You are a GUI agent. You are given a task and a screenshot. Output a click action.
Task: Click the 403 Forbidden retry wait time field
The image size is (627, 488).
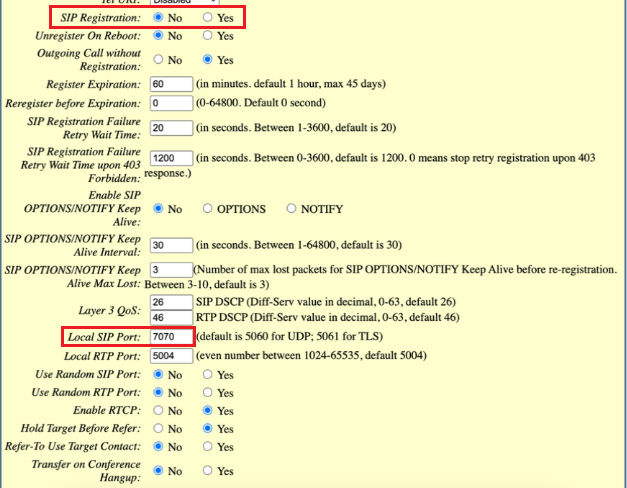click(172, 158)
